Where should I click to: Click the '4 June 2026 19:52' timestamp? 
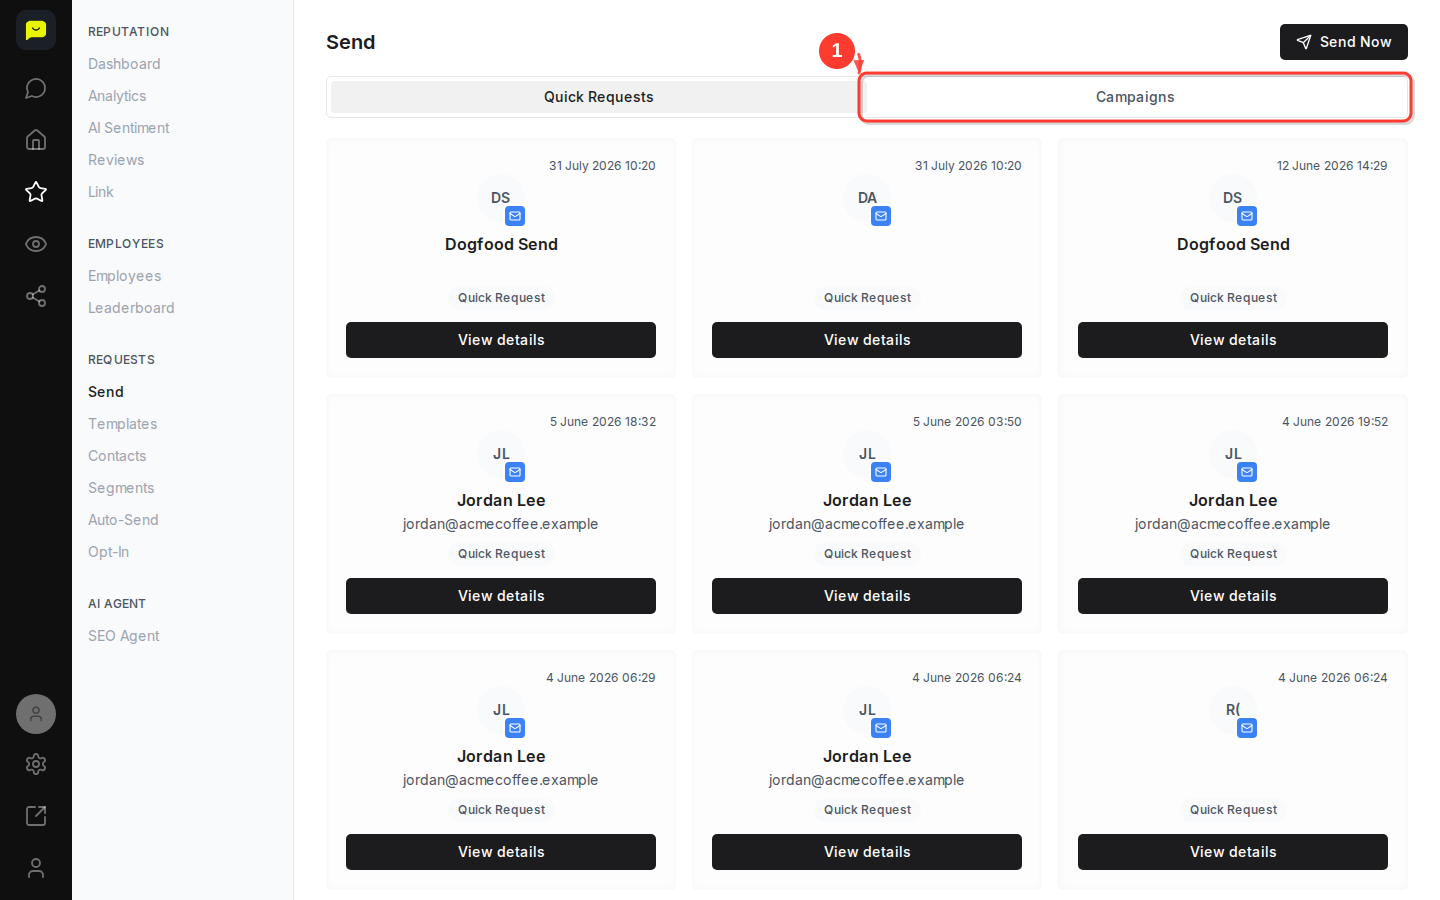(1335, 422)
